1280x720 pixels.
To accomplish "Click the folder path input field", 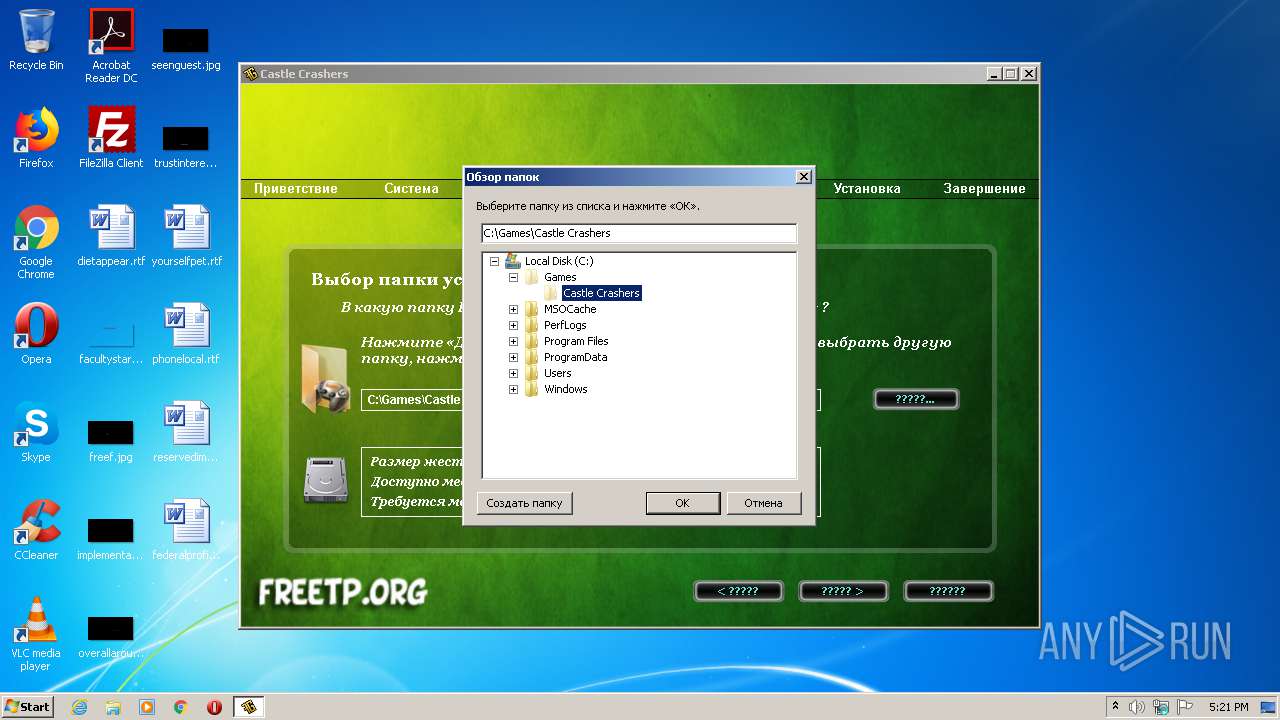I will (639, 233).
